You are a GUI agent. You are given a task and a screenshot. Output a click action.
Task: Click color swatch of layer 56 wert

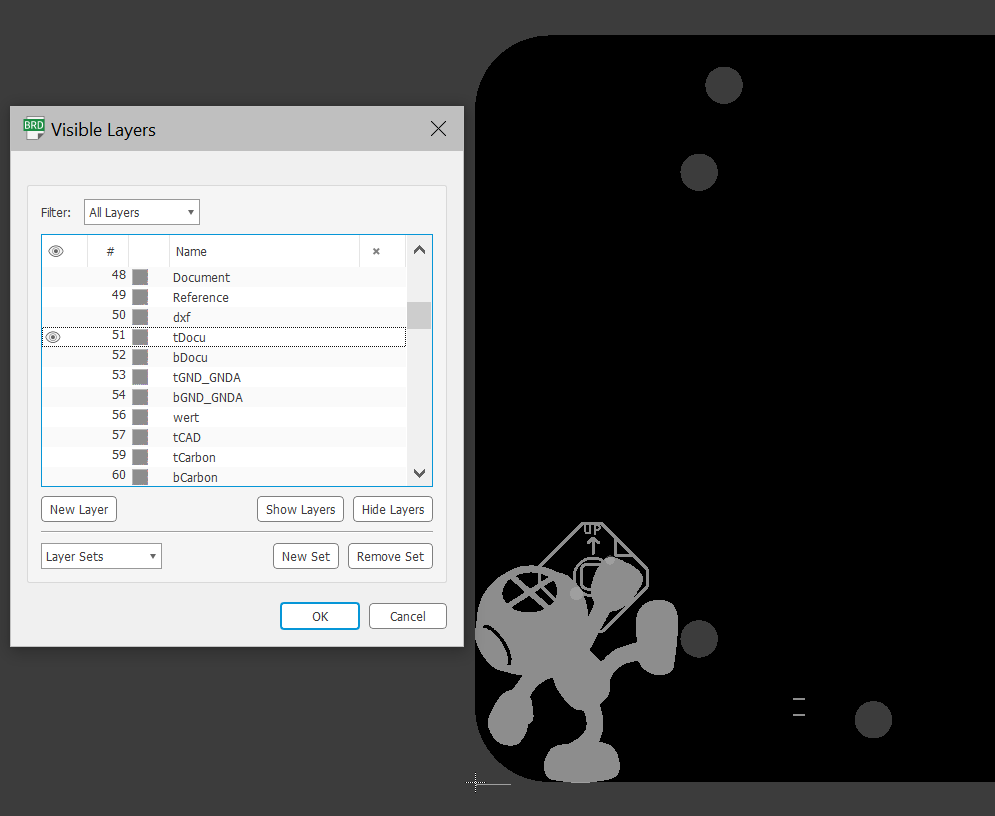click(x=140, y=417)
